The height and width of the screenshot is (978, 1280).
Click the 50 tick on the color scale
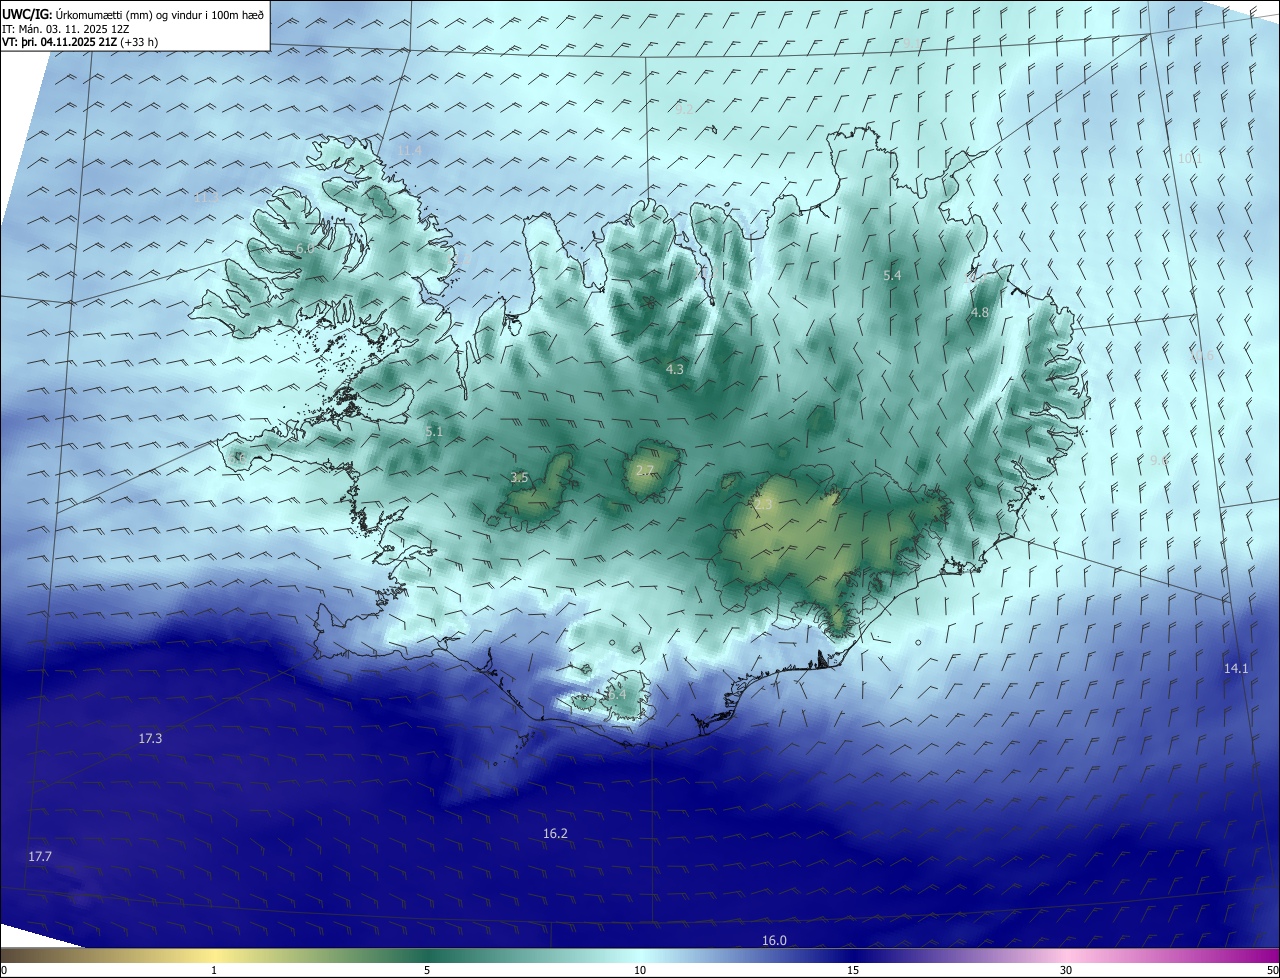(x=1272, y=970)
